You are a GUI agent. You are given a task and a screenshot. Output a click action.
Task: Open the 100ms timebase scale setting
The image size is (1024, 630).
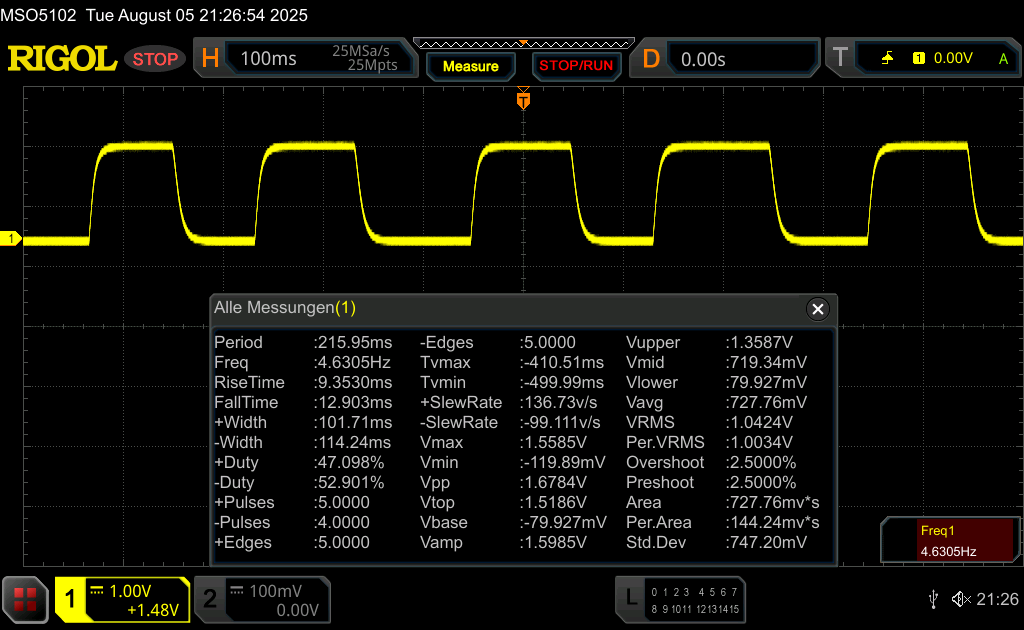coord(269,59)
